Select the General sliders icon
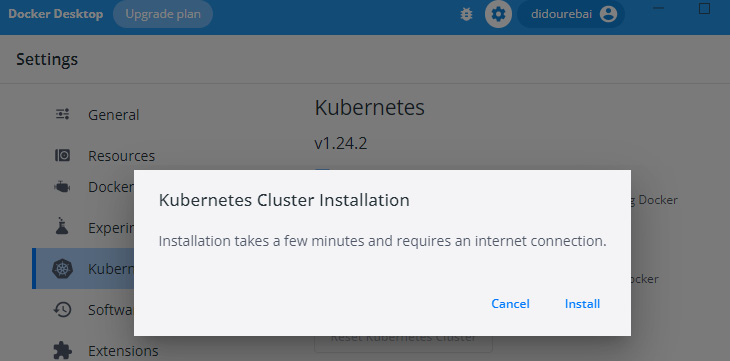 click(x=62, y=114)
